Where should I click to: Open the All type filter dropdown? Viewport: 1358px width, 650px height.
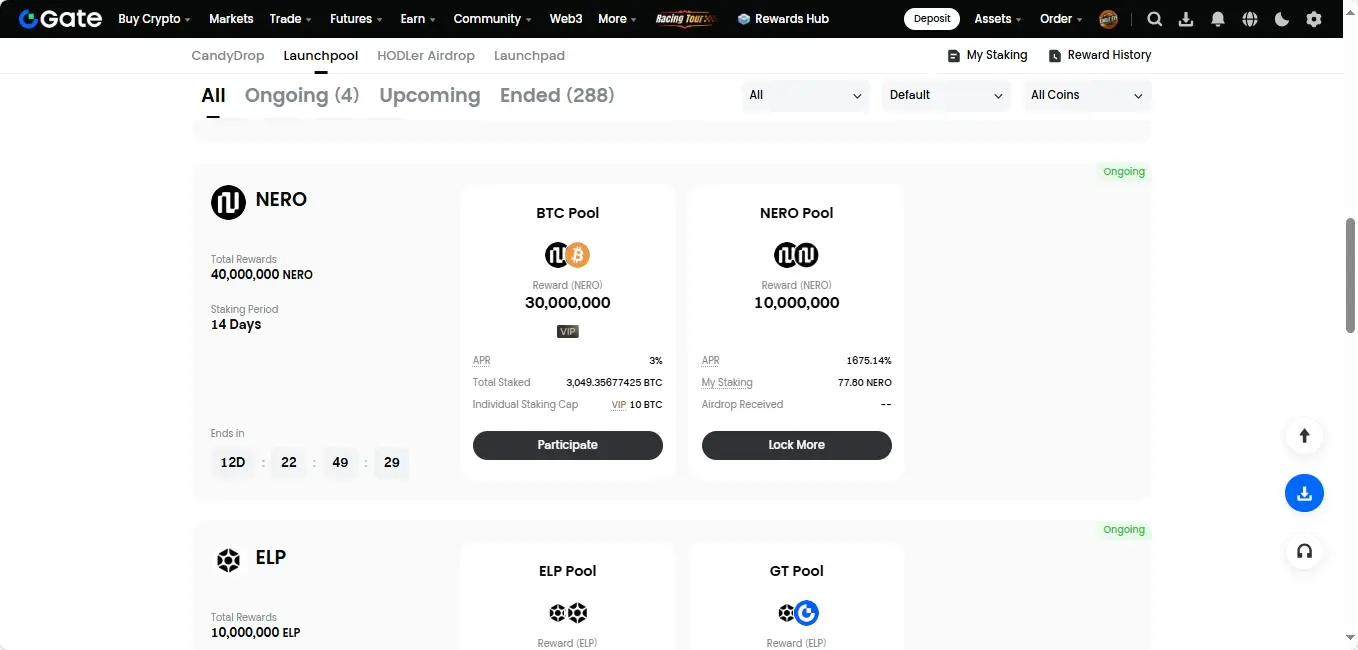806,95
